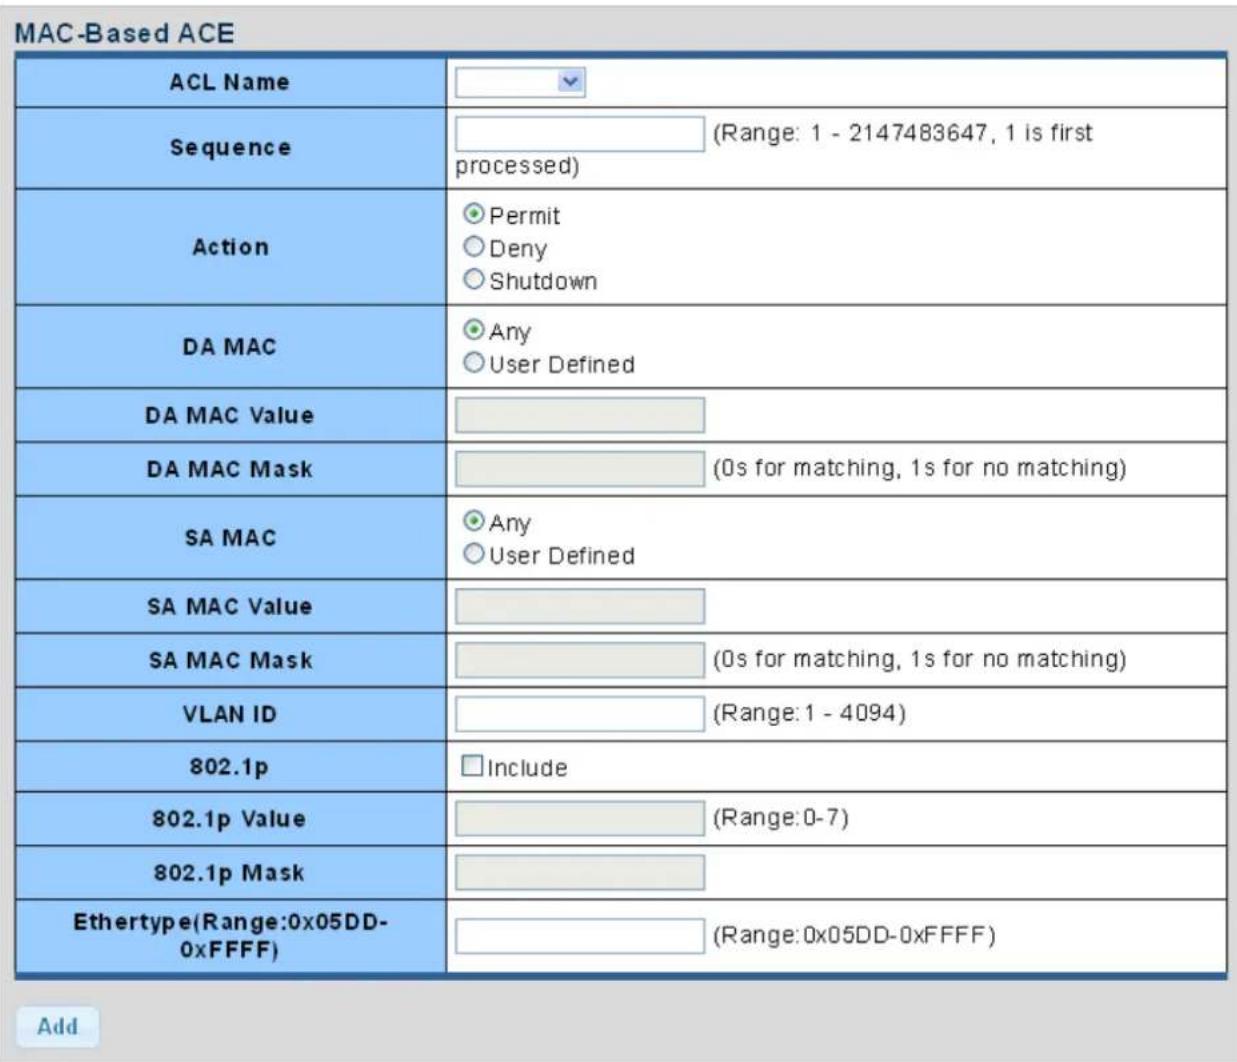This screenshot has width=1237, height=1062.
Task: Select the Shutdown action radio button
Action: (474, 280)
